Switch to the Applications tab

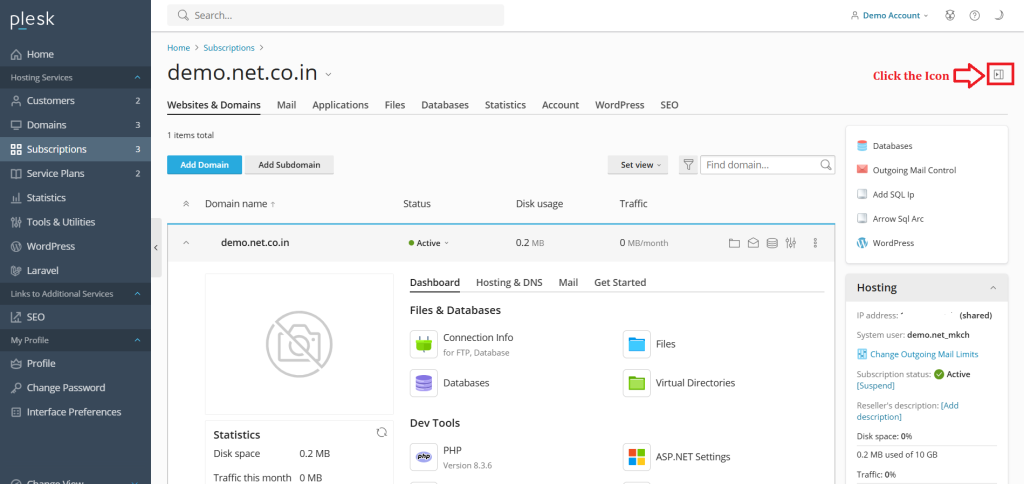coord(340,105)
